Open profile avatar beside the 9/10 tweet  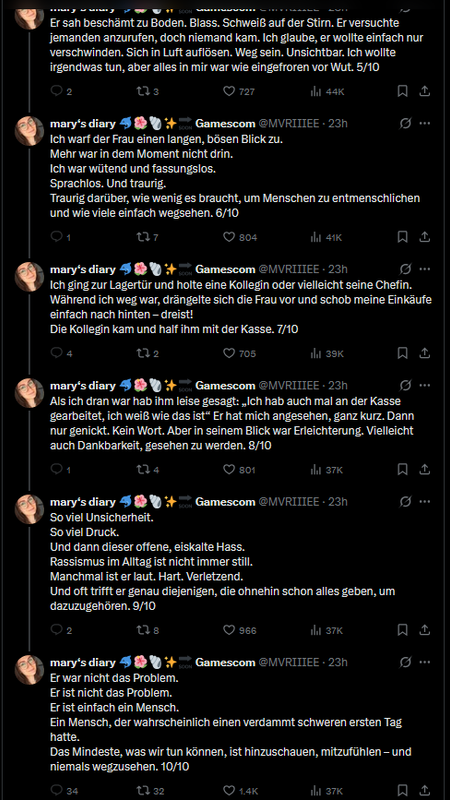click(x=29, y=509)
